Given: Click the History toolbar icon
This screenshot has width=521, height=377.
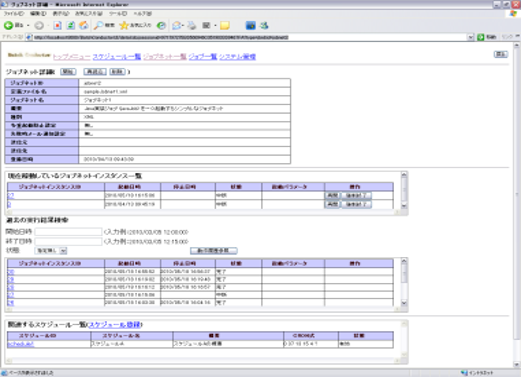Looking at the screenshot, I should point(161,25).
